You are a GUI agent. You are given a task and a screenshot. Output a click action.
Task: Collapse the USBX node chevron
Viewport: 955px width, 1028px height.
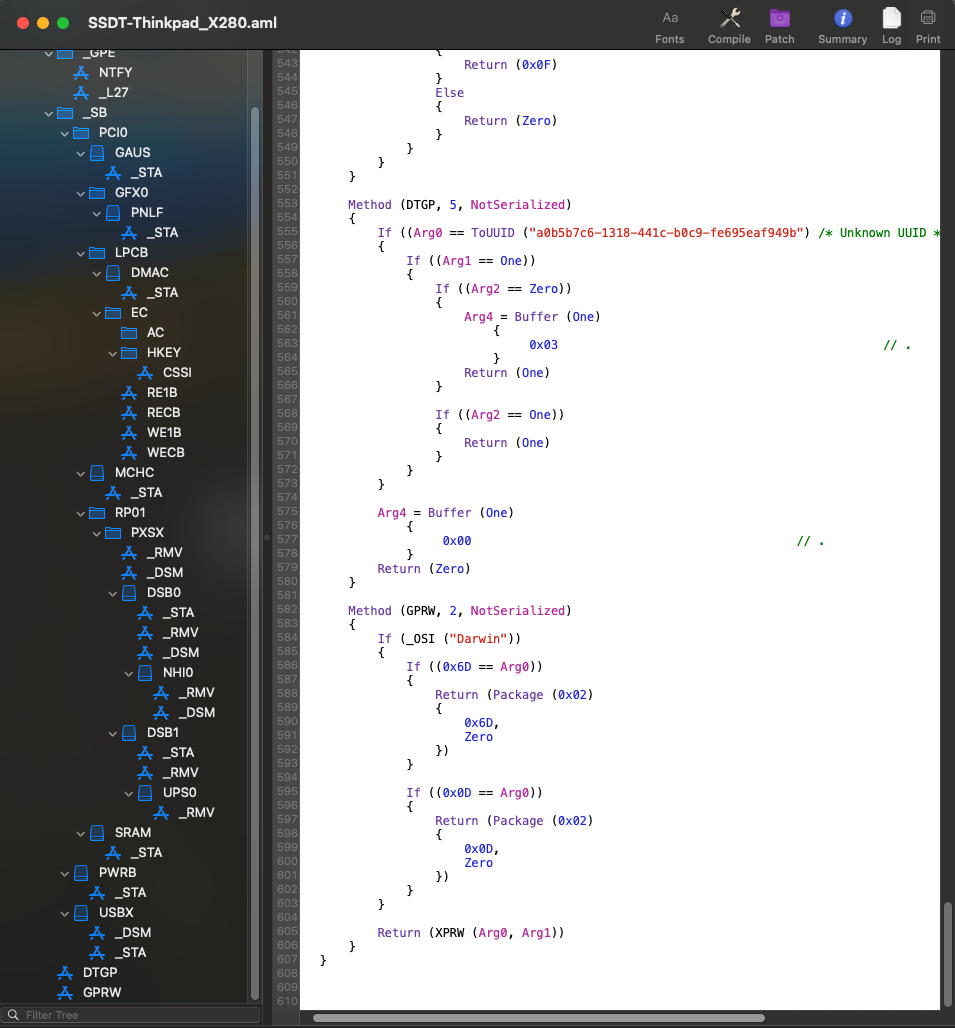pyautogui.click(x=64, y=913)
